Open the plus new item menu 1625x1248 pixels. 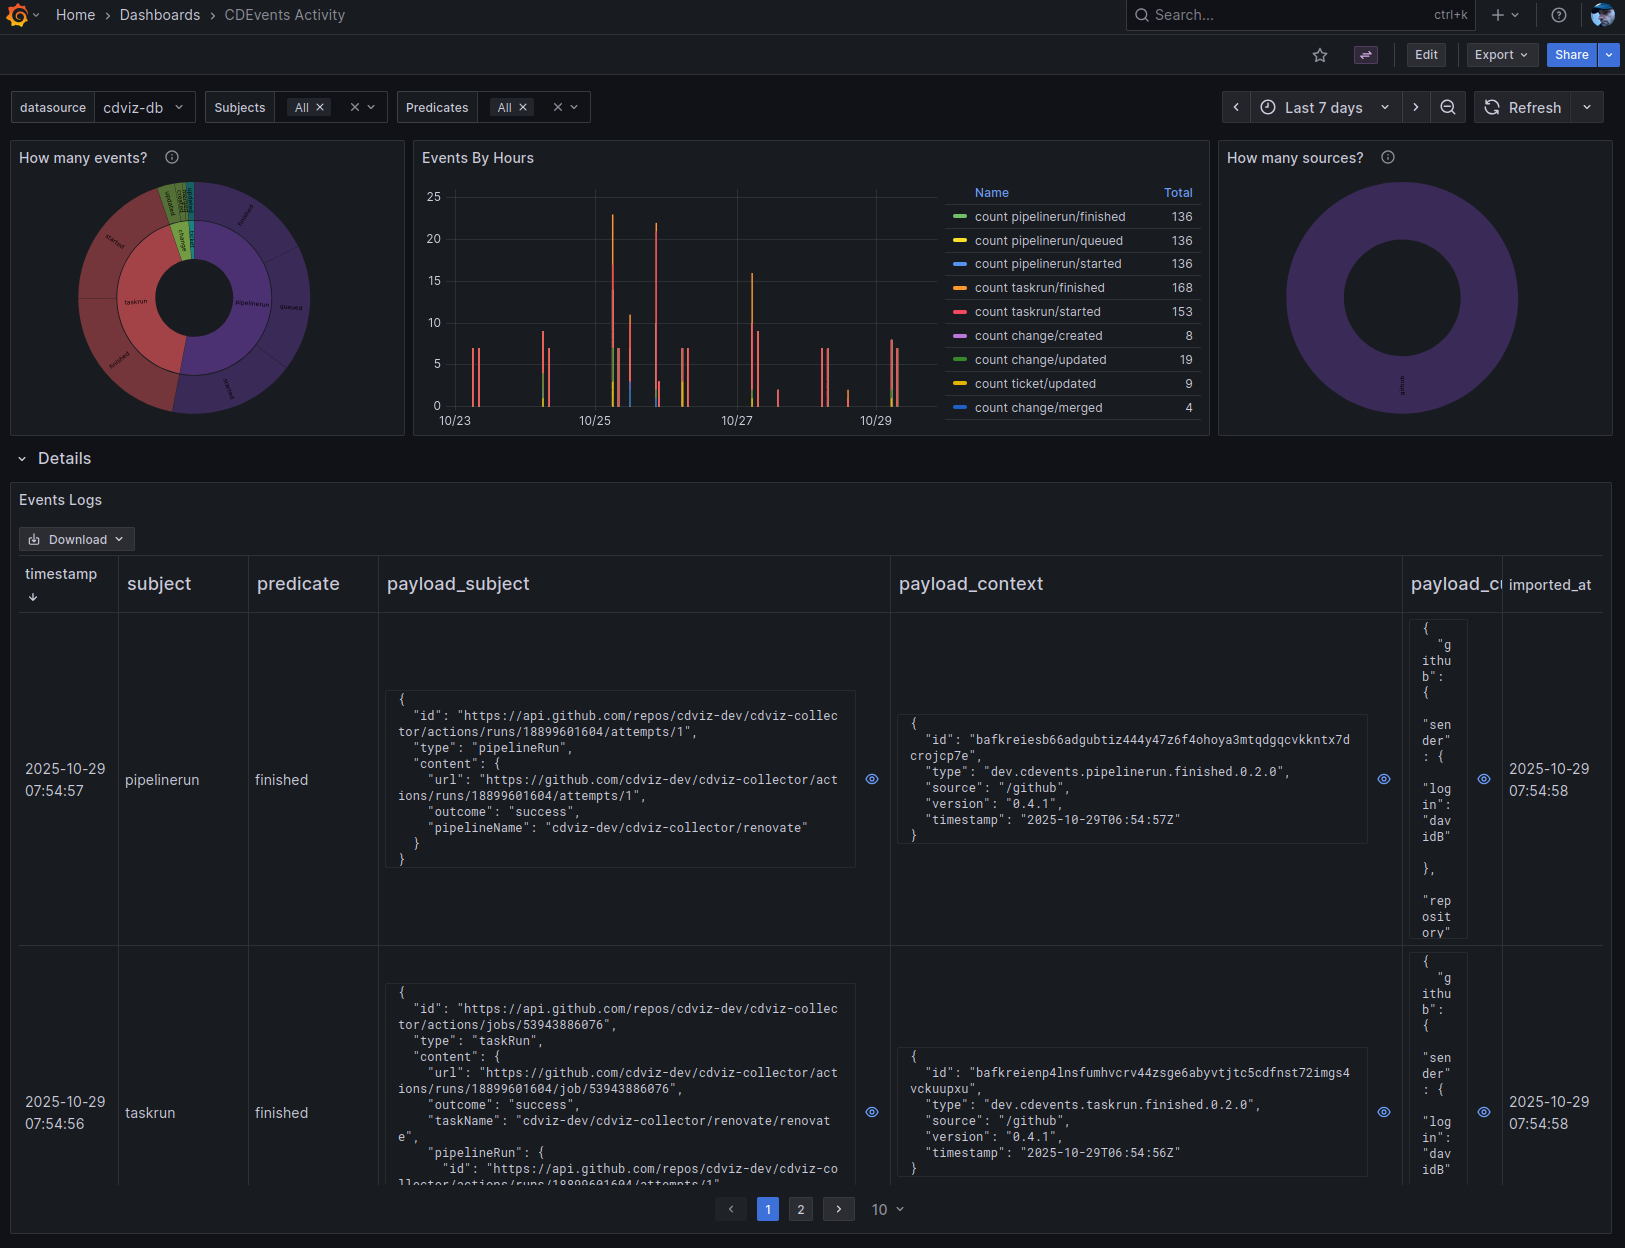click(1505, 15)
